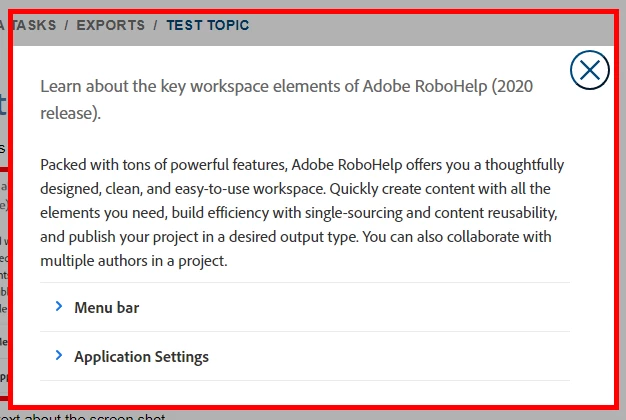
Task: Open the Application Settings section heading
Action: point(141,357)
